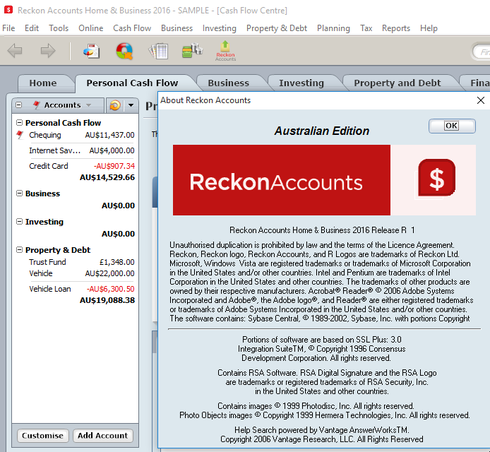Switch to the Home tab
The height and width of the screenshot is (452, 490).
[43, 83]
